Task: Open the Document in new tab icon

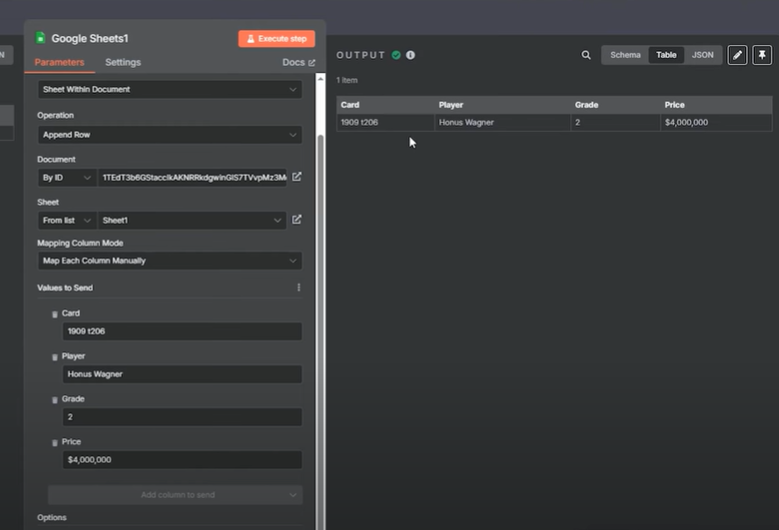Action: coord(297,177)
